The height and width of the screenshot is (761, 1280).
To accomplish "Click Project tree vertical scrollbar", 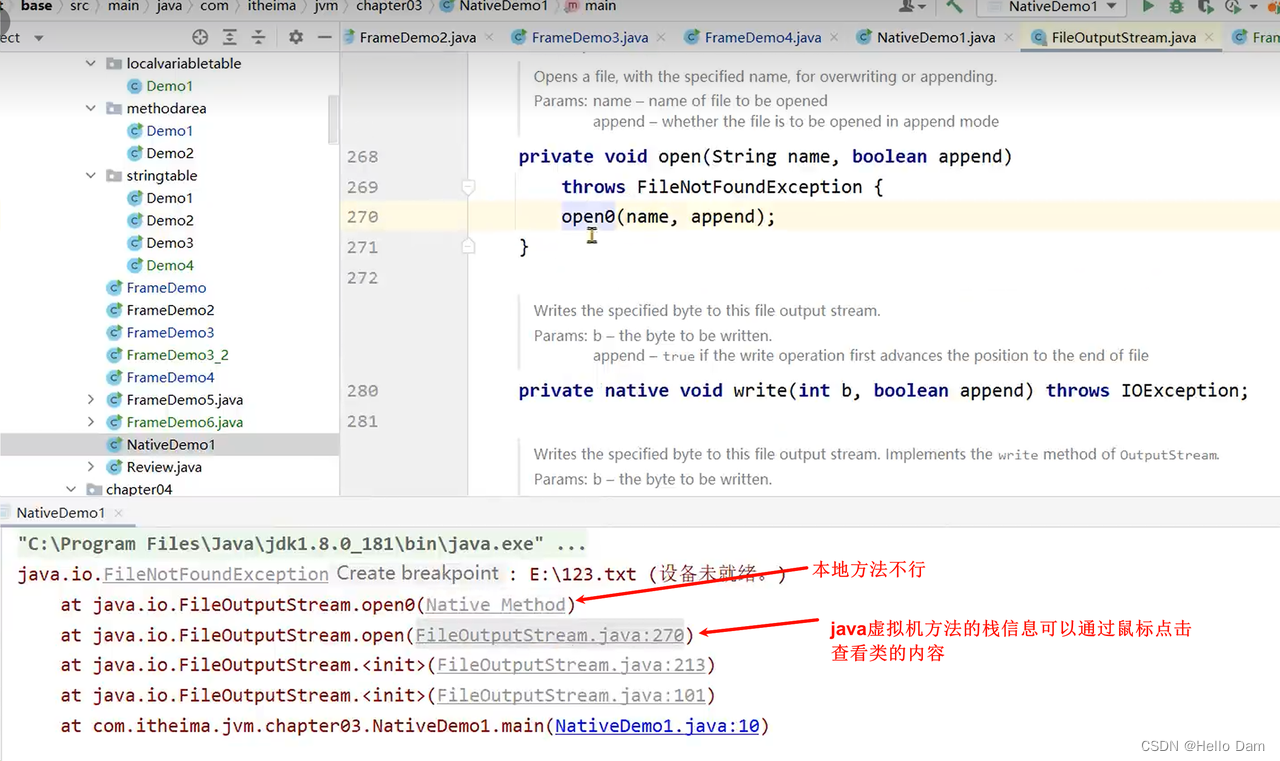I will pos(334,120).
